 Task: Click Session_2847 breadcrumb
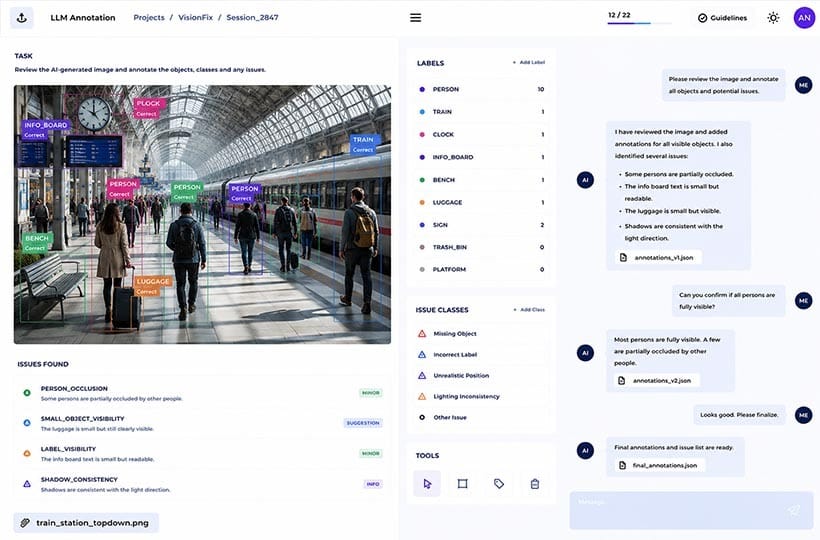point(252,18)
